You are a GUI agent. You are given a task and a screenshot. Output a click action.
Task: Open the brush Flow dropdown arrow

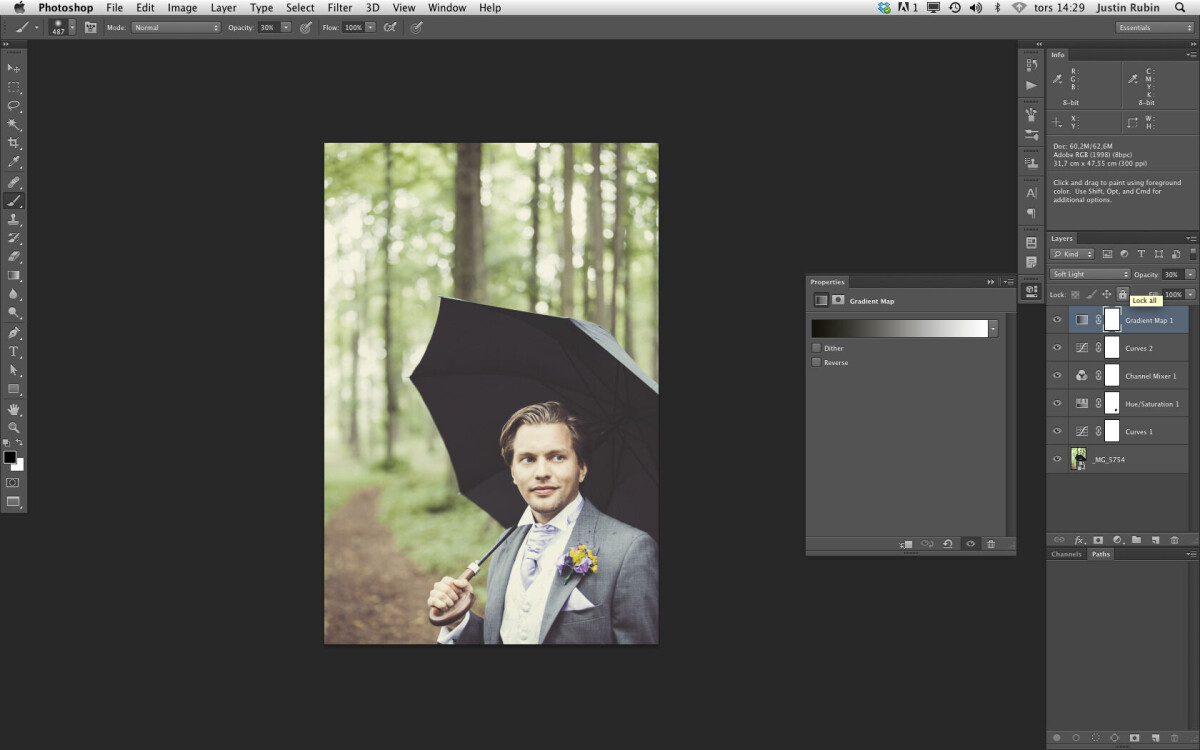click(370, 28)
